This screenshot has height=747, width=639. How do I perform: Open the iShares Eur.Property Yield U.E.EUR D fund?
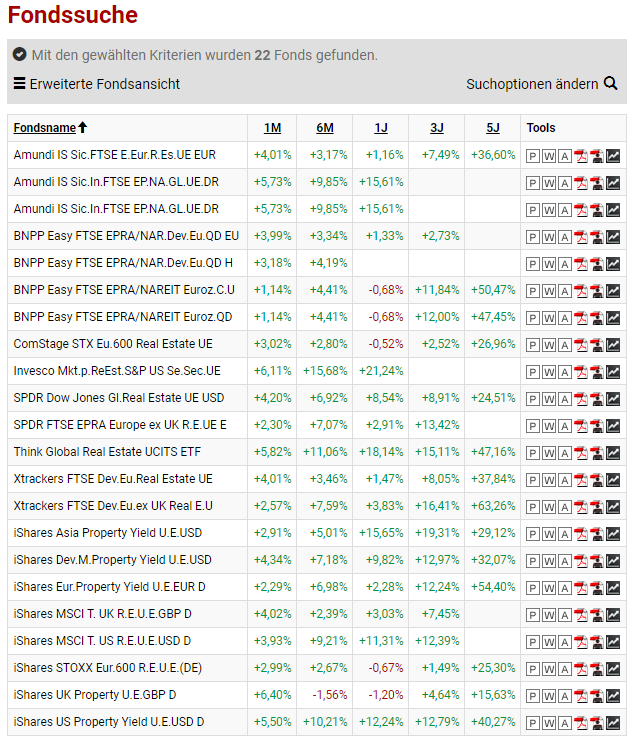(x=109, y=587)
